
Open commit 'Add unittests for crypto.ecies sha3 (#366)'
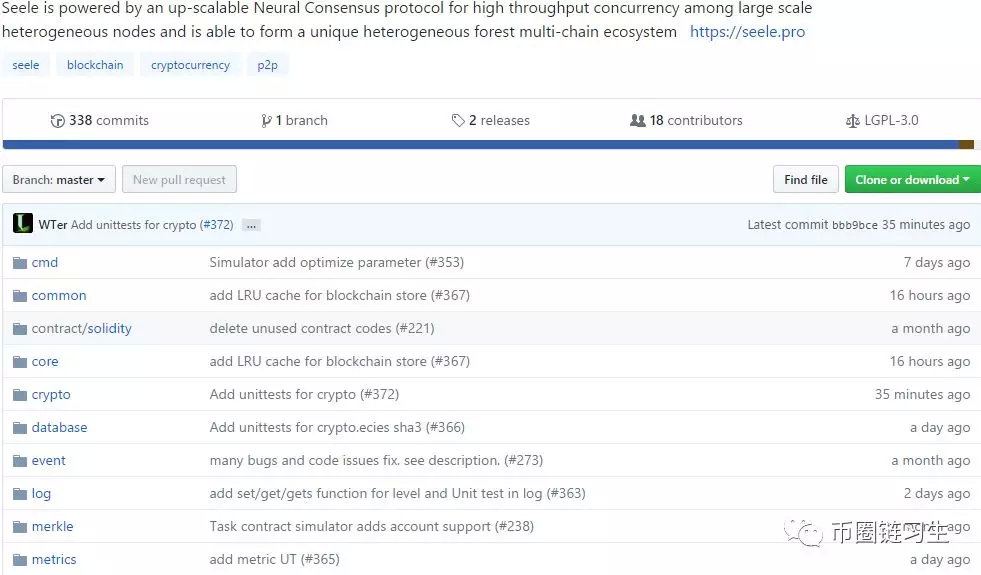point(337,428)
